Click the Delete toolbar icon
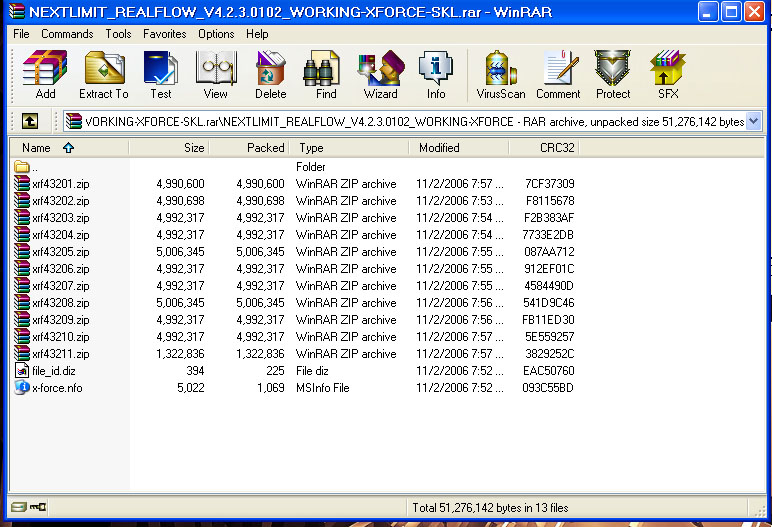The image size is (772, 527). [270, 74]
